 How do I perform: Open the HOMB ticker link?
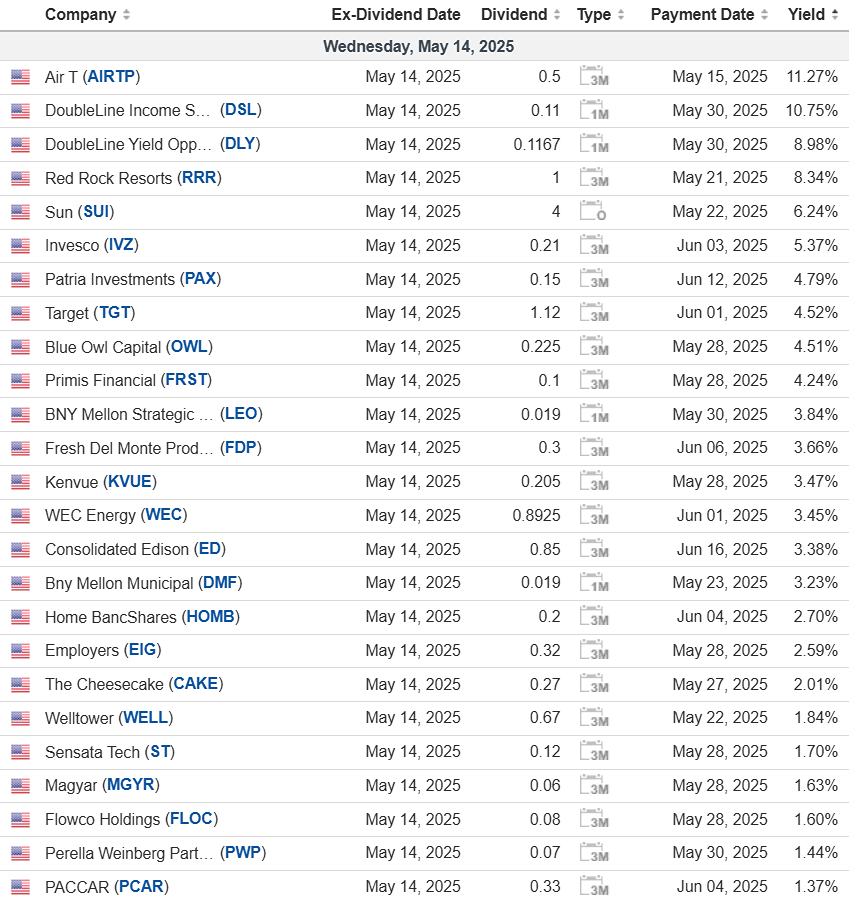pyautogui.click(x=211, y=617)
